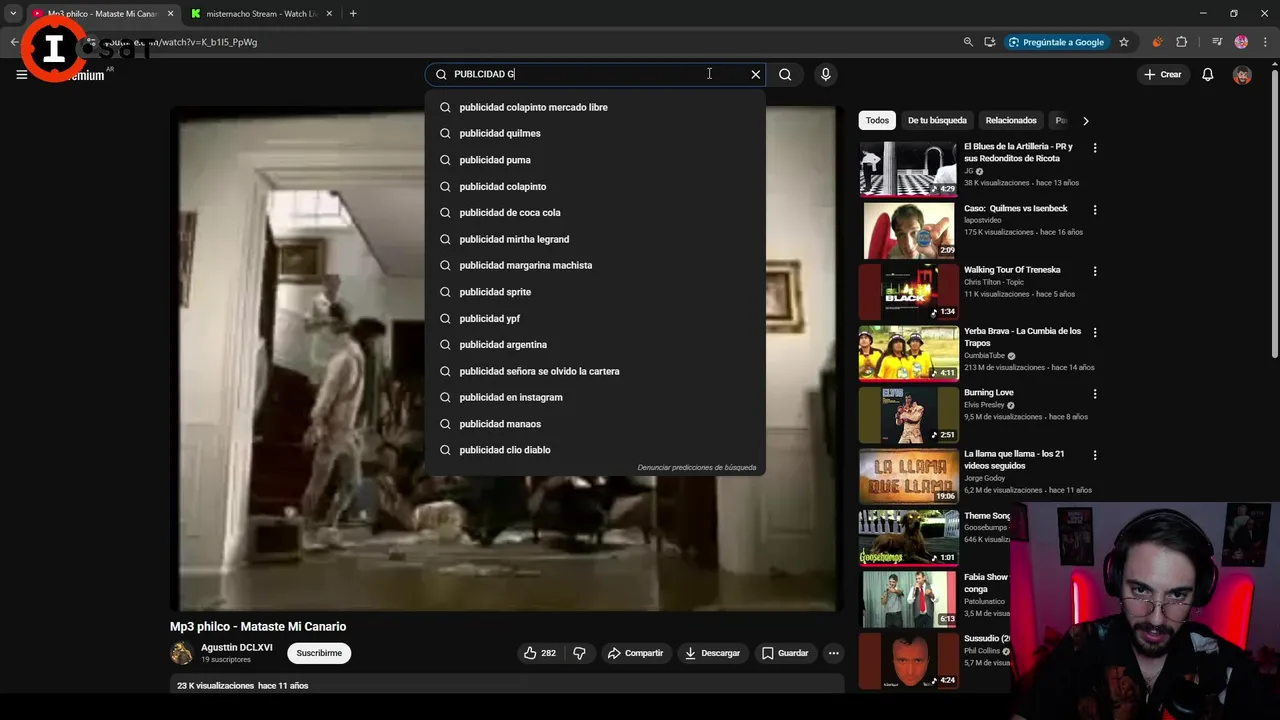Choose suggestion publicidad clio diablo
This screenshot has height=720, width=1280.
[x=595, y=450]
